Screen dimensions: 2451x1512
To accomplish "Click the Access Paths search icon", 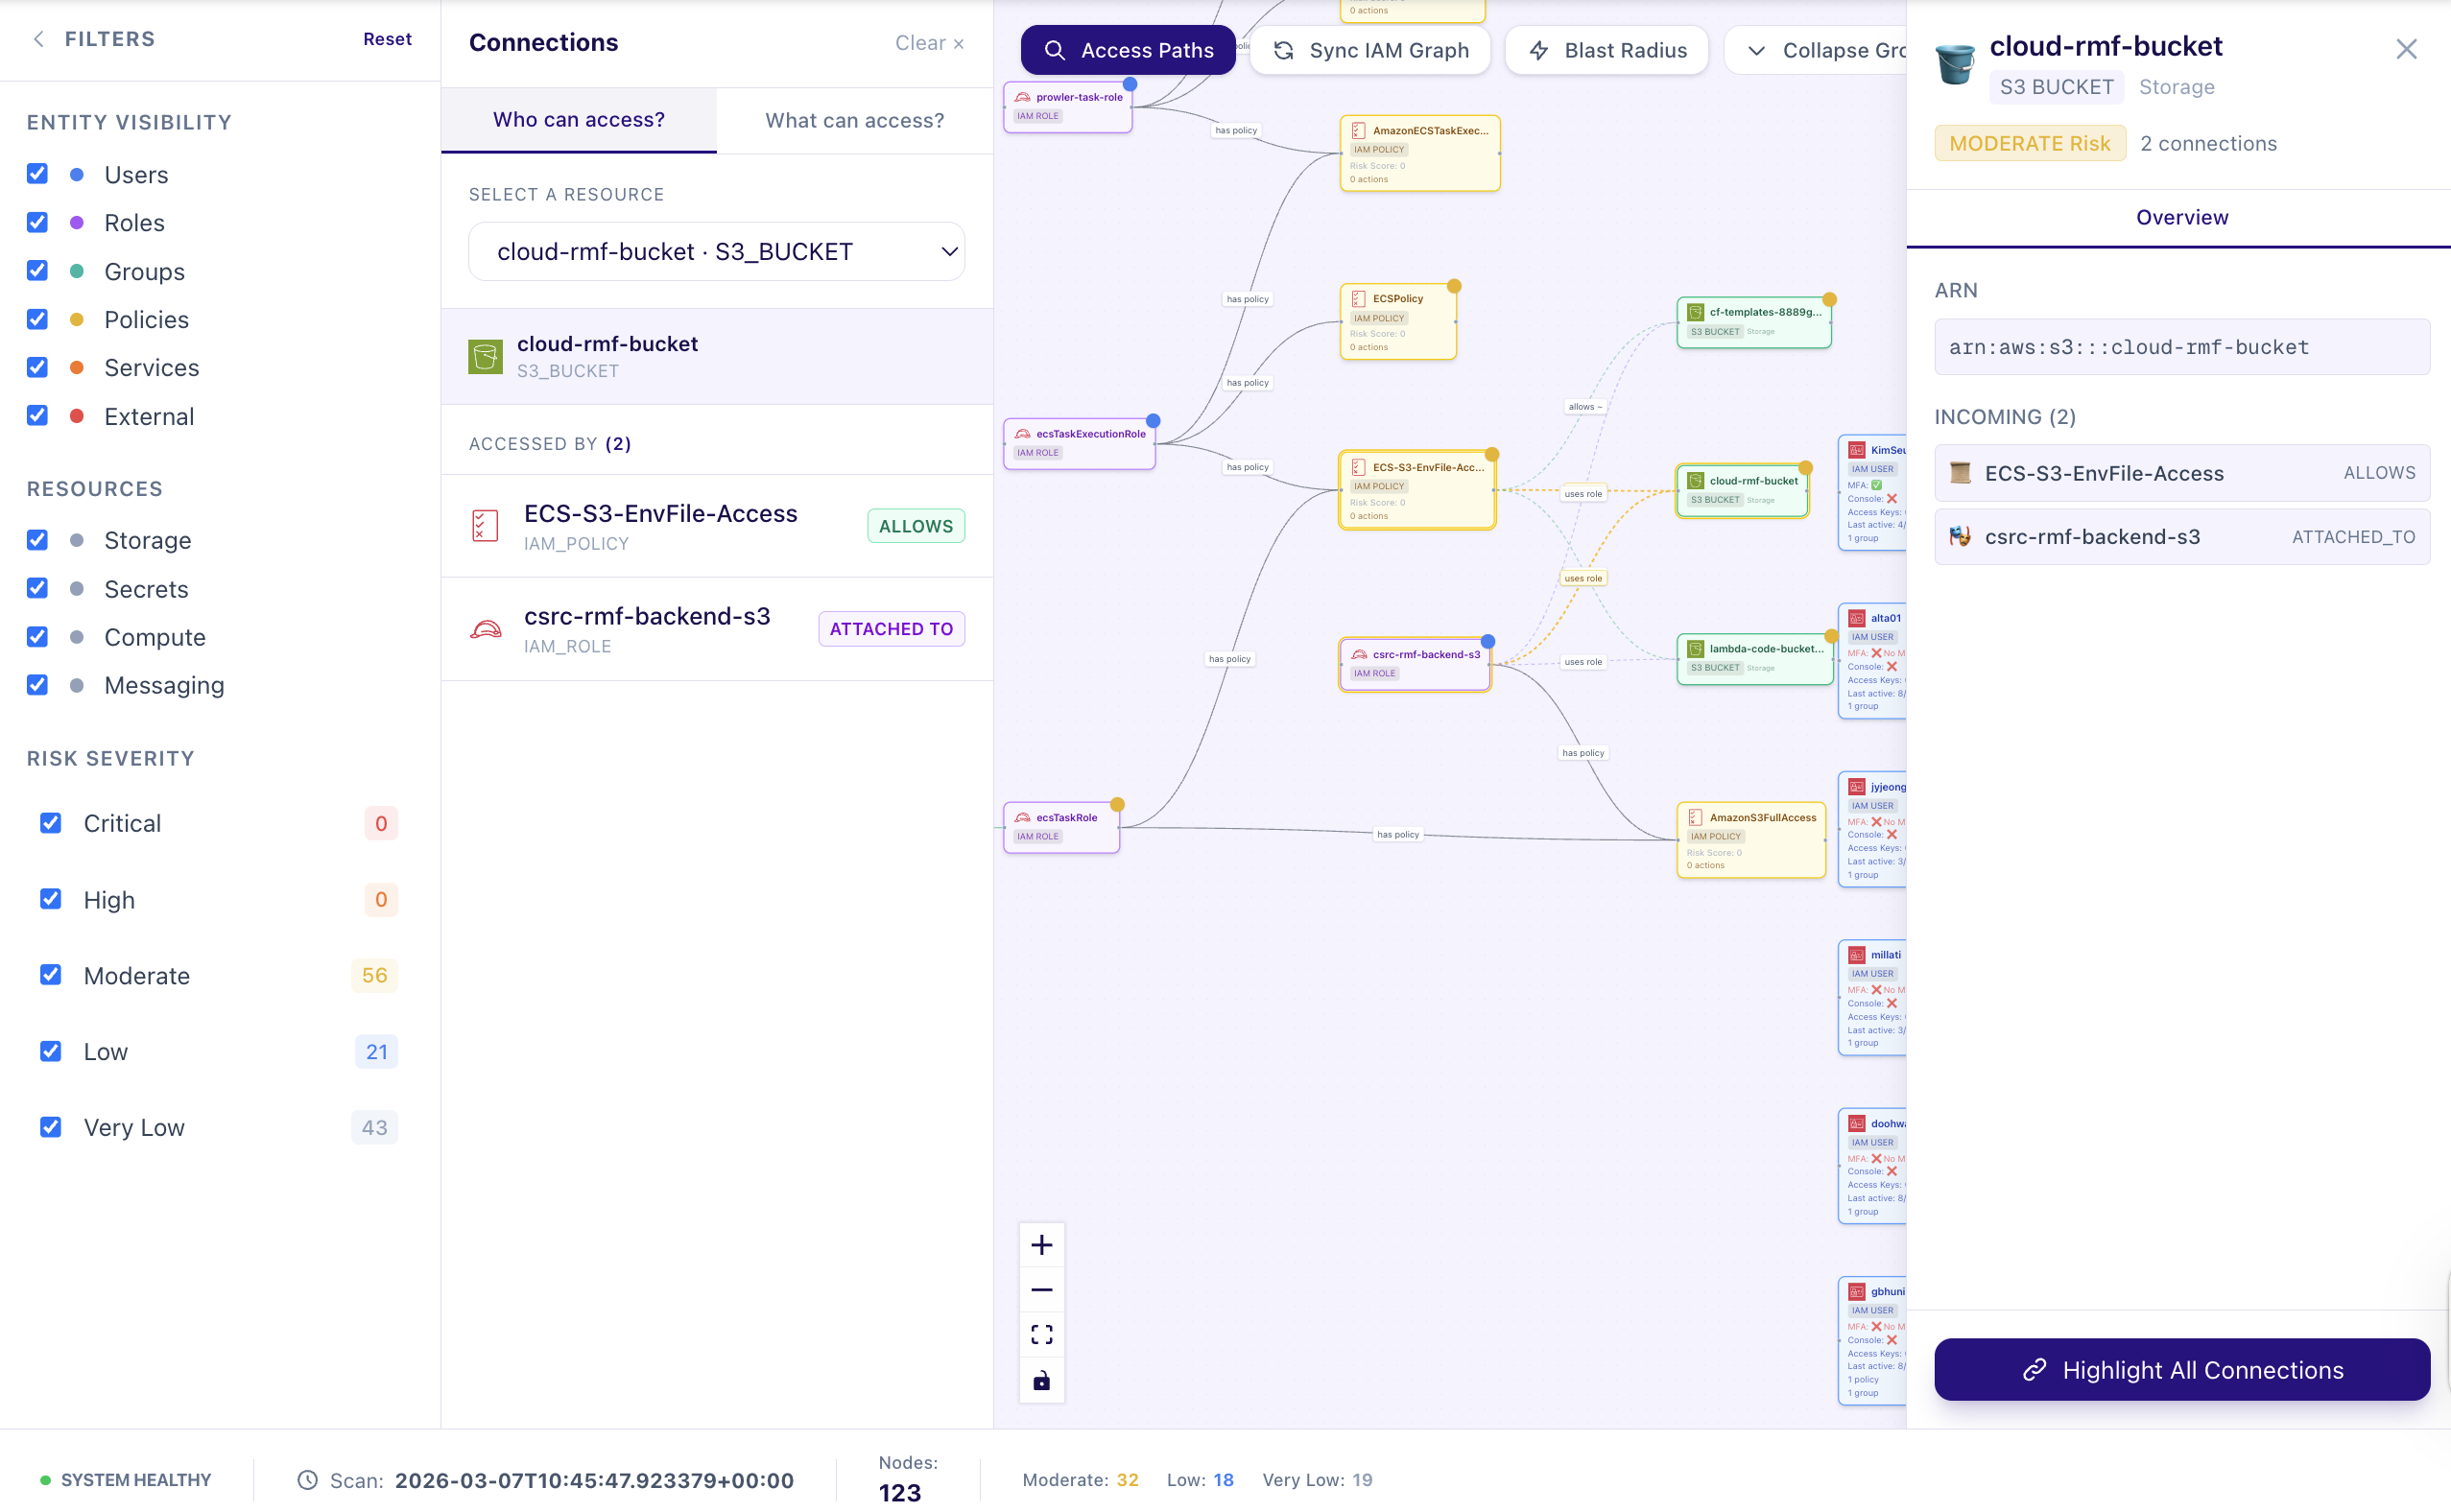I will click(x=1054, y=50).
